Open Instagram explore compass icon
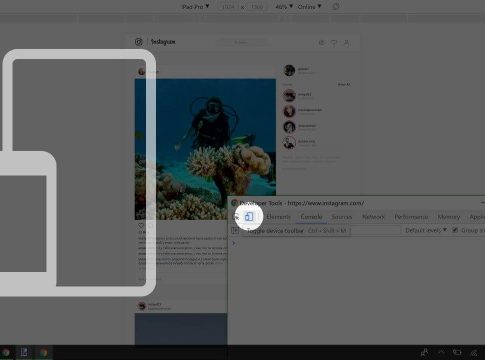 (x=322, y=43)
